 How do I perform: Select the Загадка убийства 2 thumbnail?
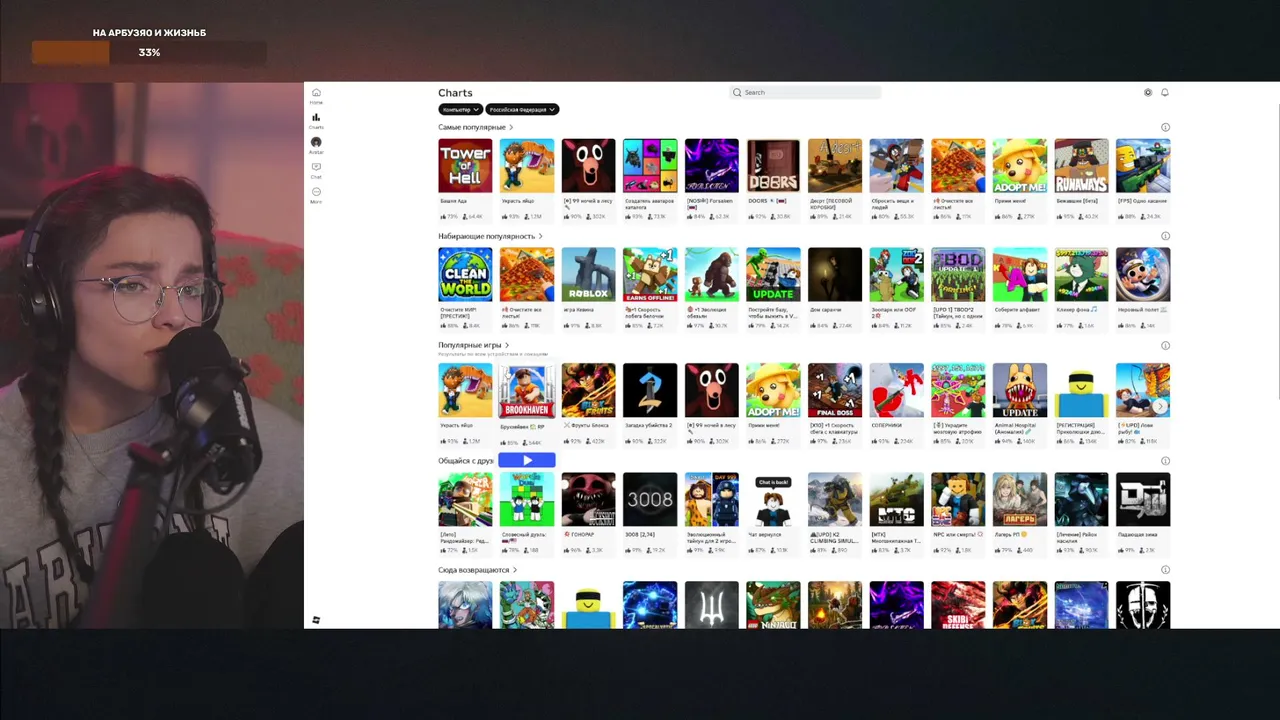tap(650, 390)
